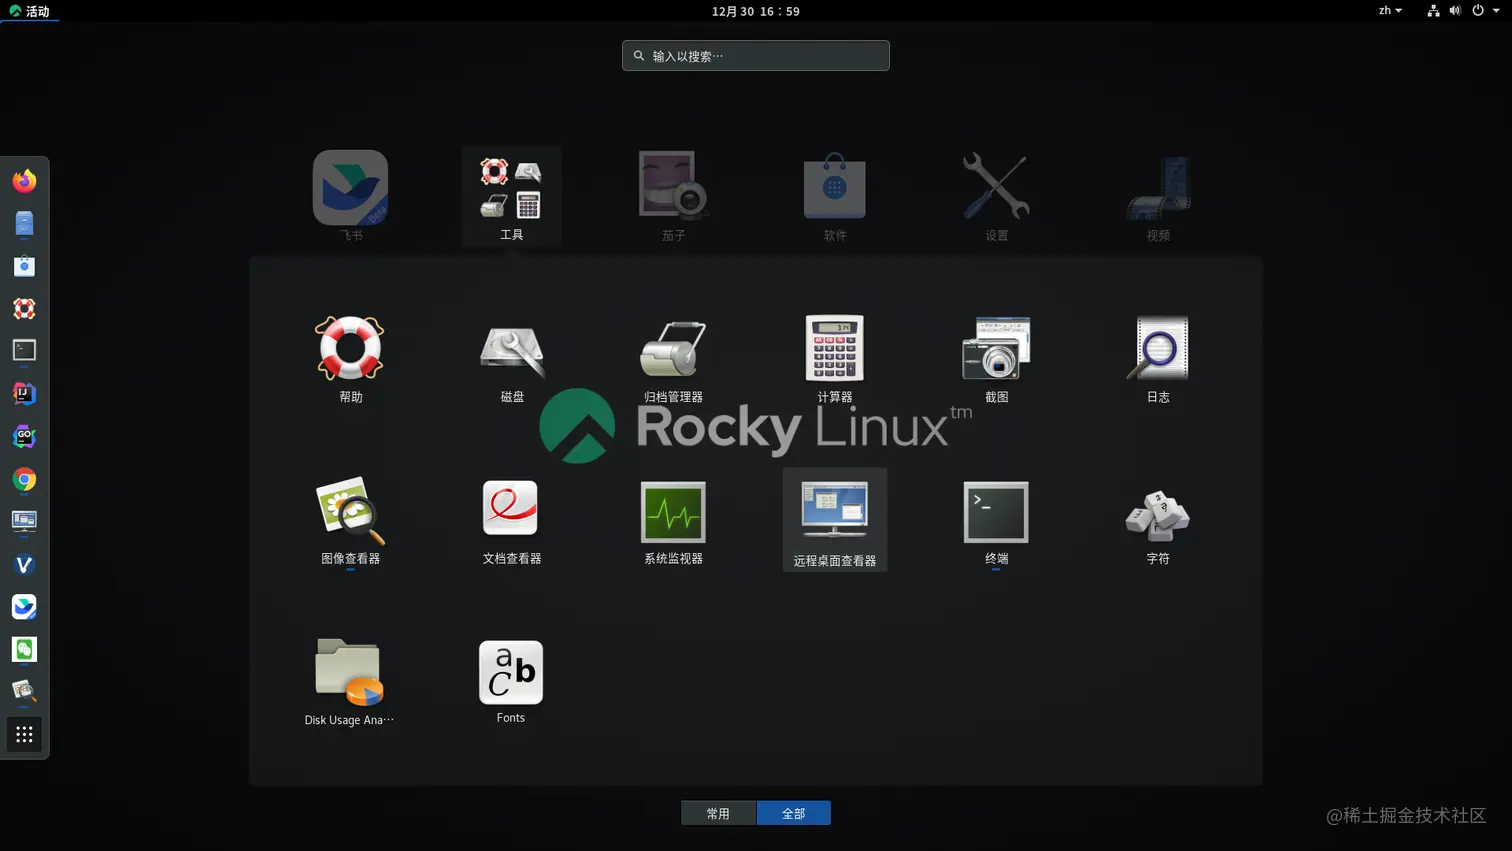1512x851 pixels.
Task: Open the zh input source dropdown
Action: coord(1390,11)
